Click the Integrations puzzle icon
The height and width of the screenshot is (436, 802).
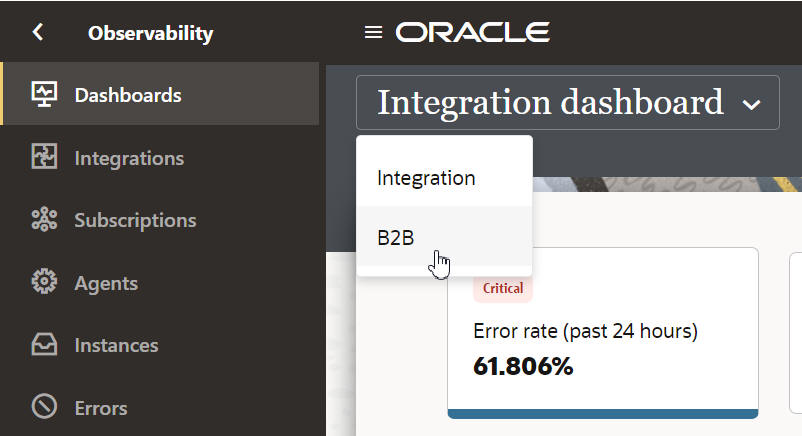44,158
